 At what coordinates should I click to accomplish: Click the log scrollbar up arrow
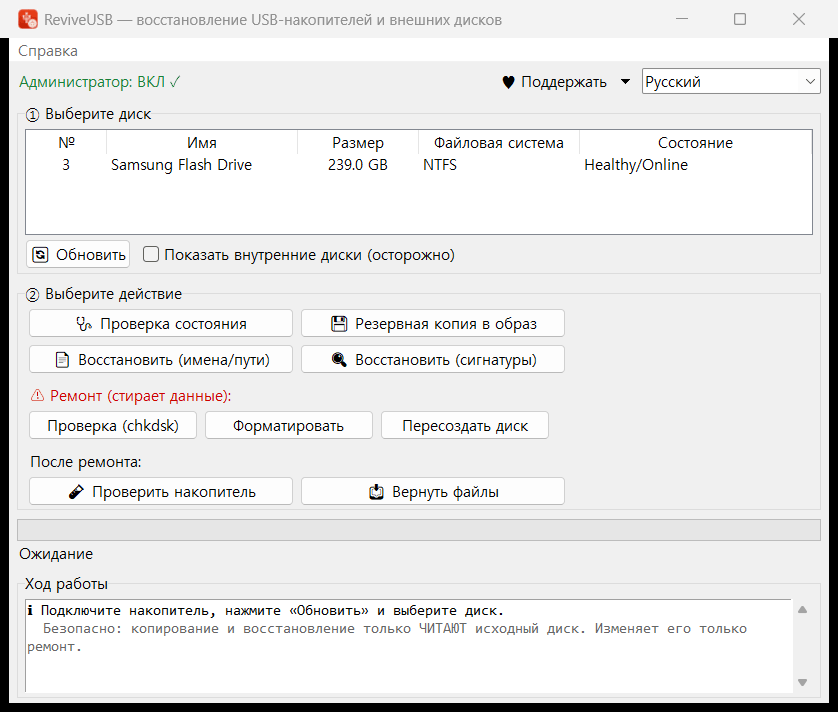point(802,610)
